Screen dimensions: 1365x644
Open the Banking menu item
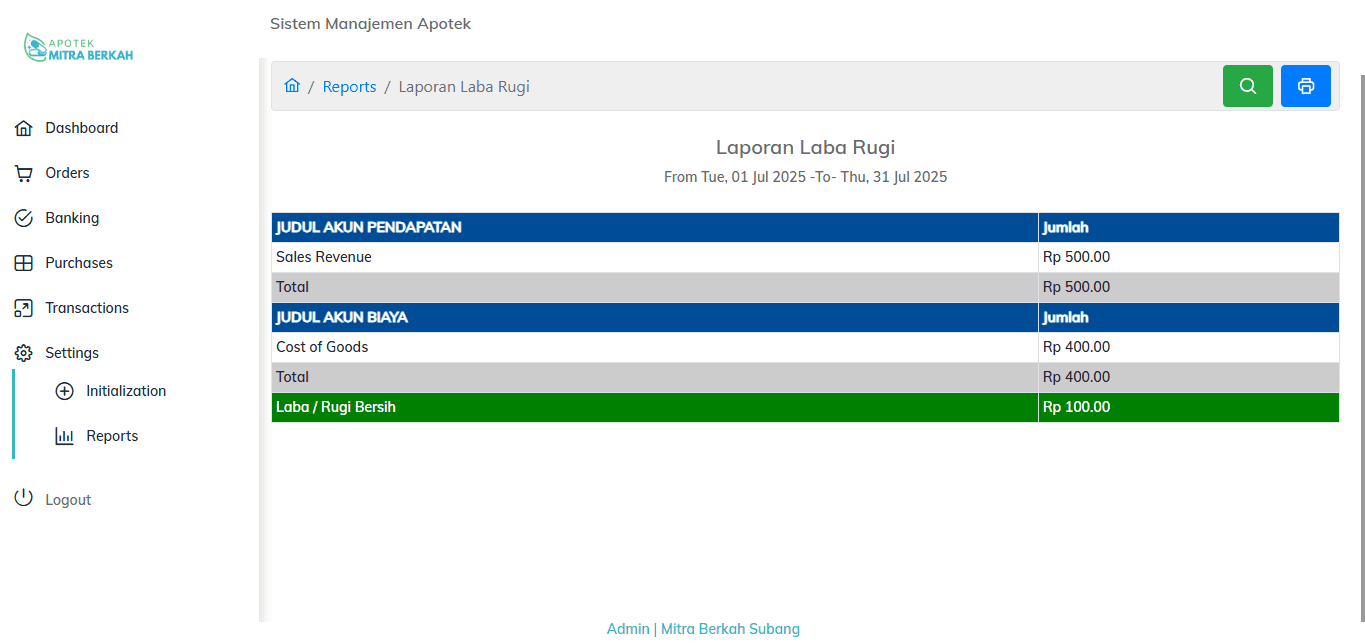click(x=72, y=218)
